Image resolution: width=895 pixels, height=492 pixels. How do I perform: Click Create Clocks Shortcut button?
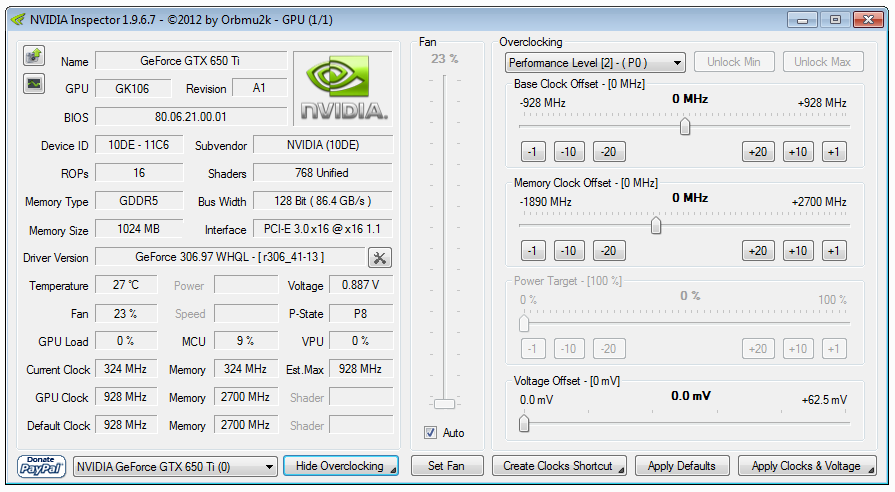click(559, 466)
